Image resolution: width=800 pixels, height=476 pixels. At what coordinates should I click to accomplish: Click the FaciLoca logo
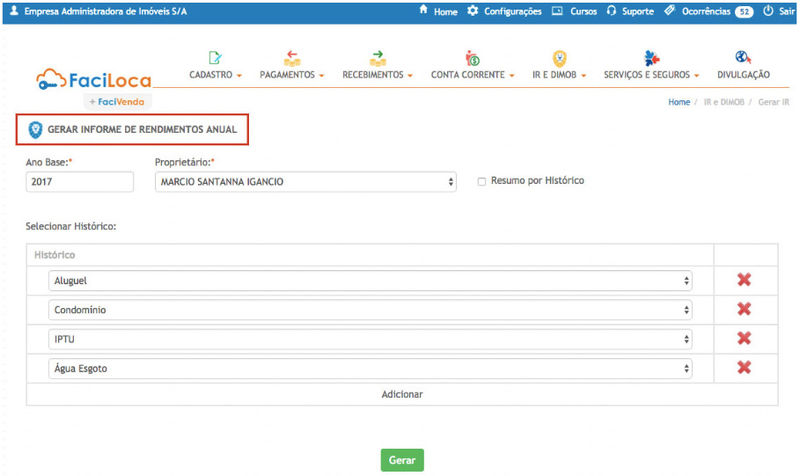click(93, 79)
